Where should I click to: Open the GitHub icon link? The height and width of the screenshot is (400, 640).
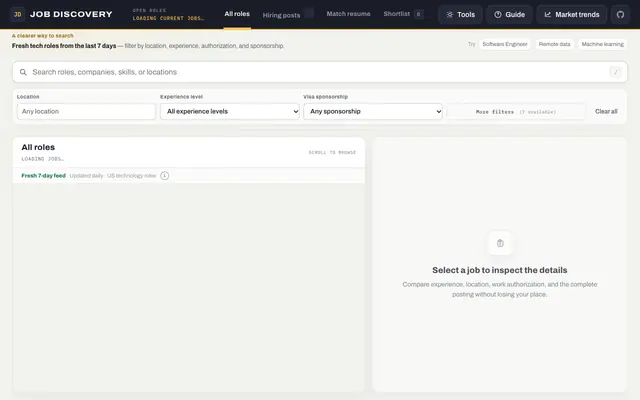pyautogui.click(x=620, y=15)
